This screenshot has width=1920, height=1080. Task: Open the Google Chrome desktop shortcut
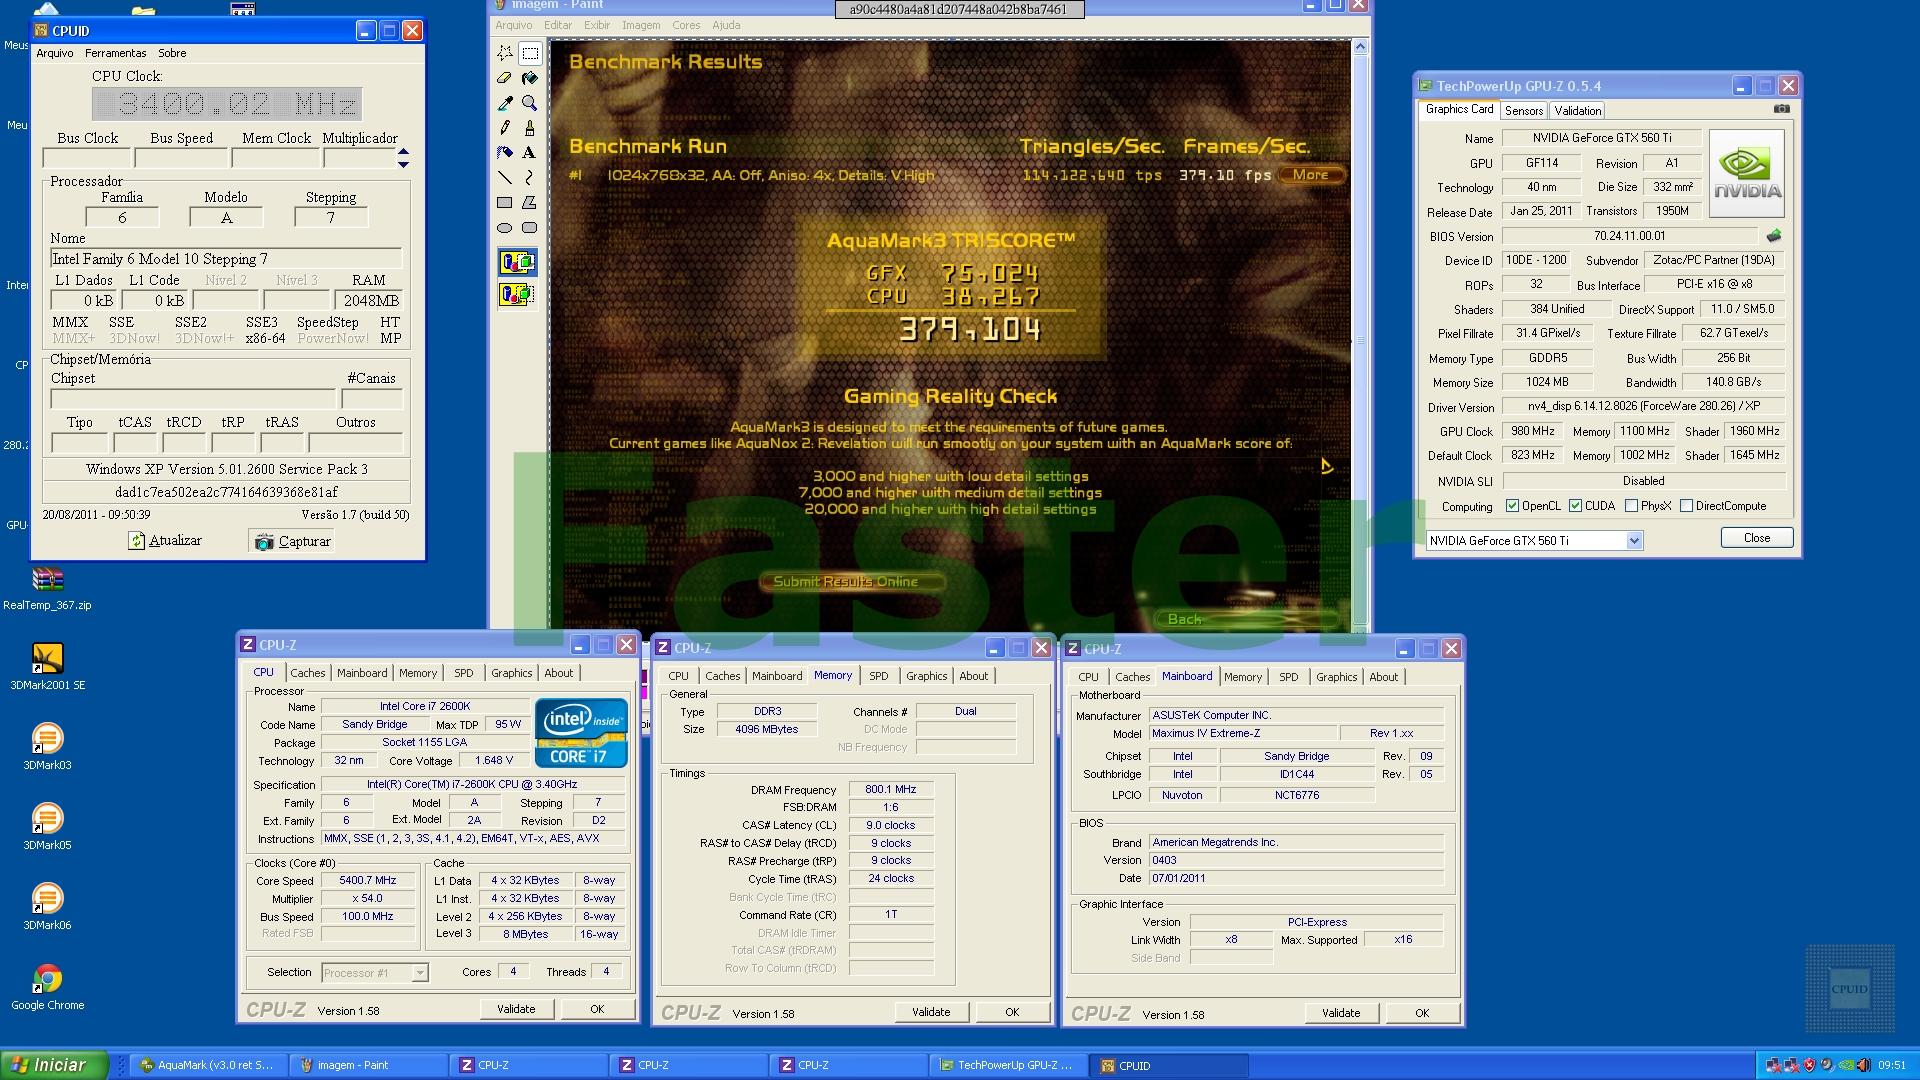47,987
